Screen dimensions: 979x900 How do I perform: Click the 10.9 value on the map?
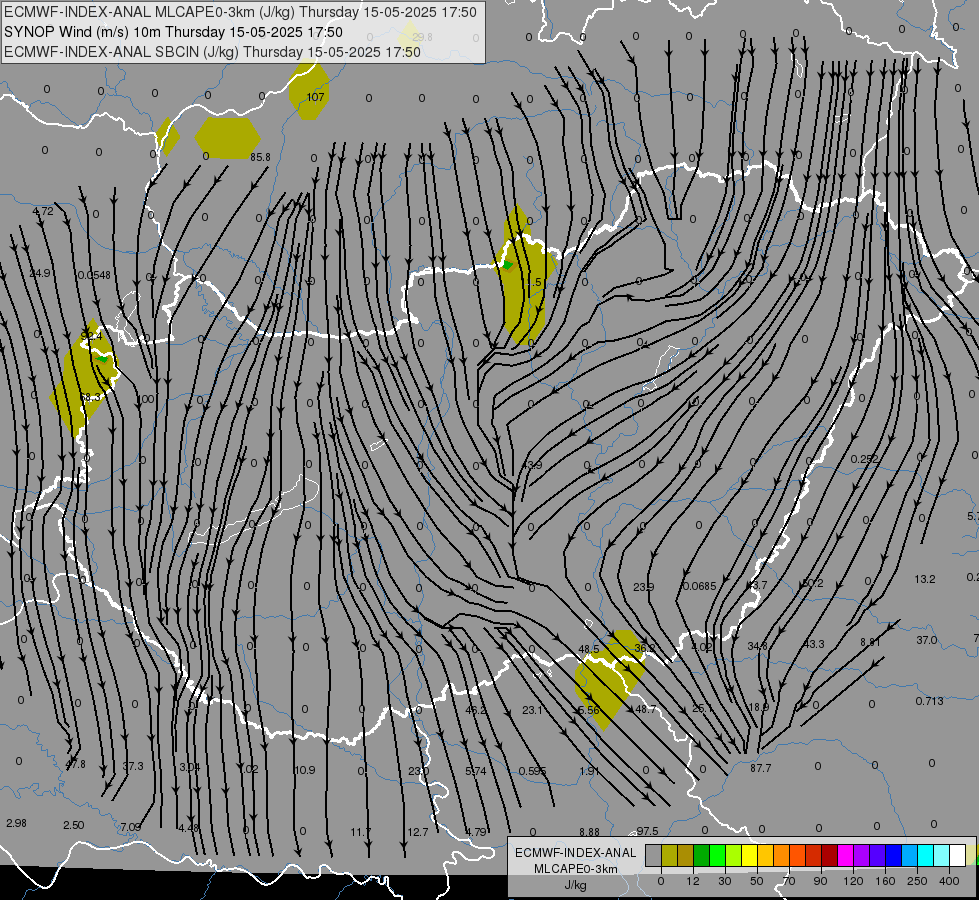point(305,769)
